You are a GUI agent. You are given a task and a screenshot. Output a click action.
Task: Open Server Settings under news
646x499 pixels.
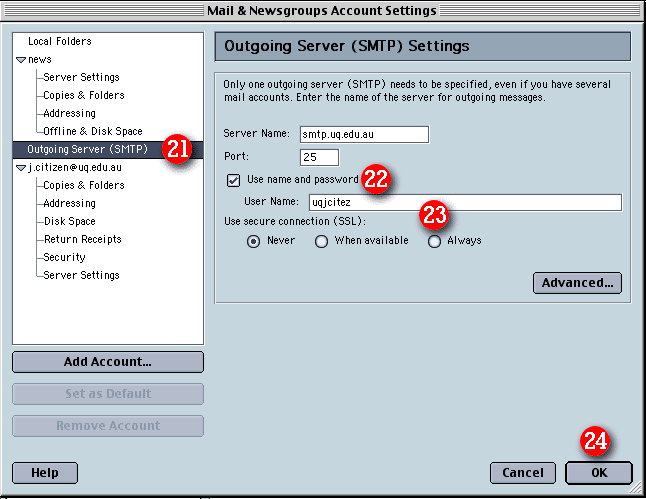point(81,78)
